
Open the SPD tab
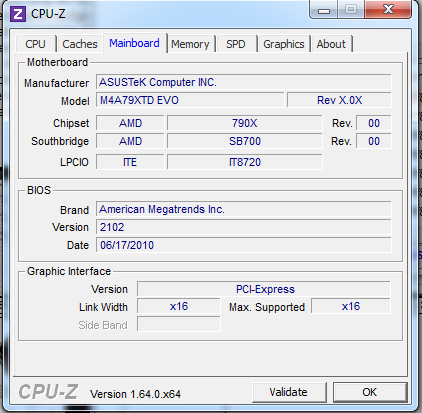tap(236, 44)
